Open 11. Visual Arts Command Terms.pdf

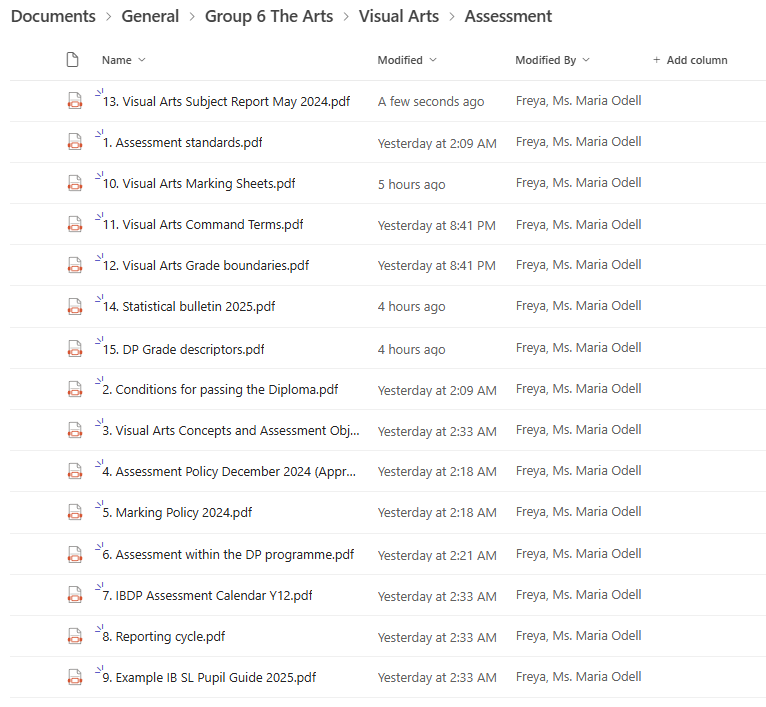point(203,225)
